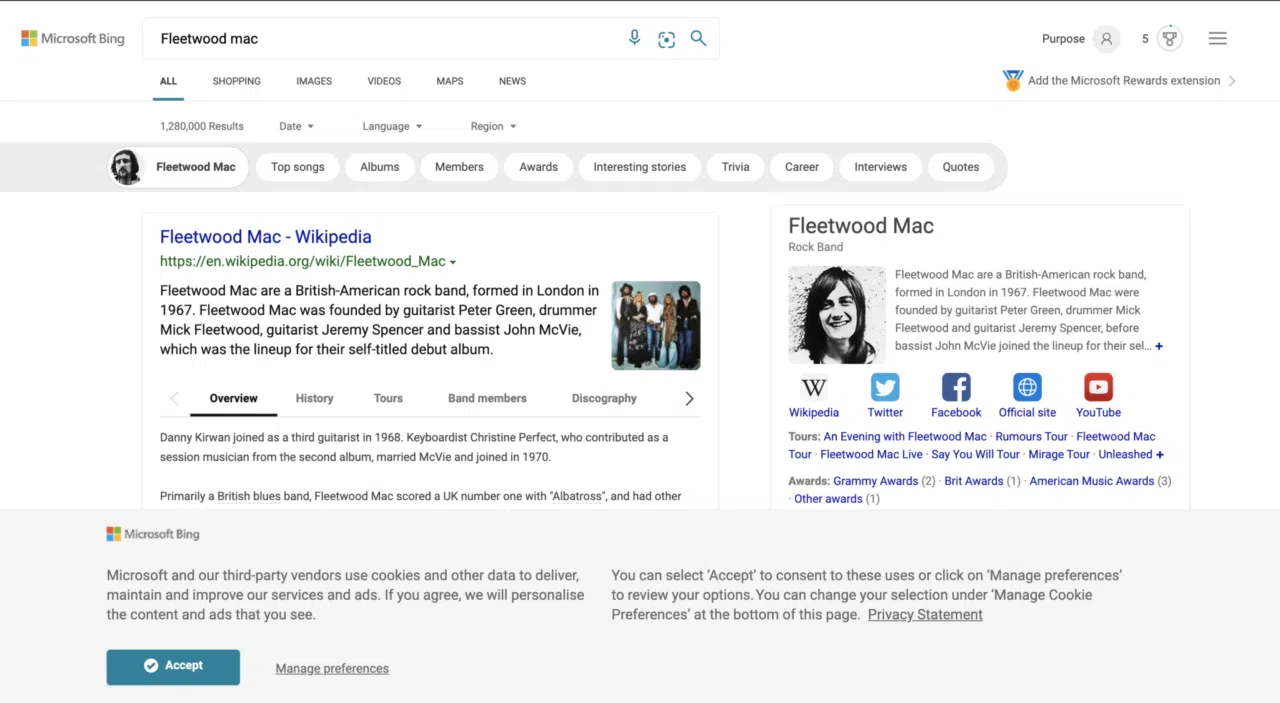
Task: Open the Rumours Tour link
Action: (x=1032, y=436)
